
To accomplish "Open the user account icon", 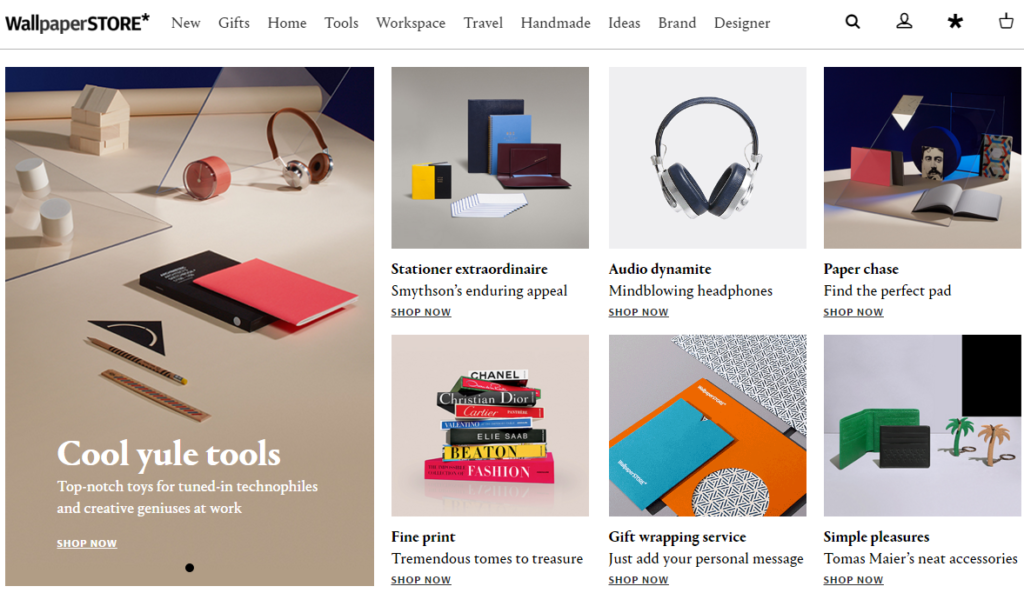I will point(904,22).
